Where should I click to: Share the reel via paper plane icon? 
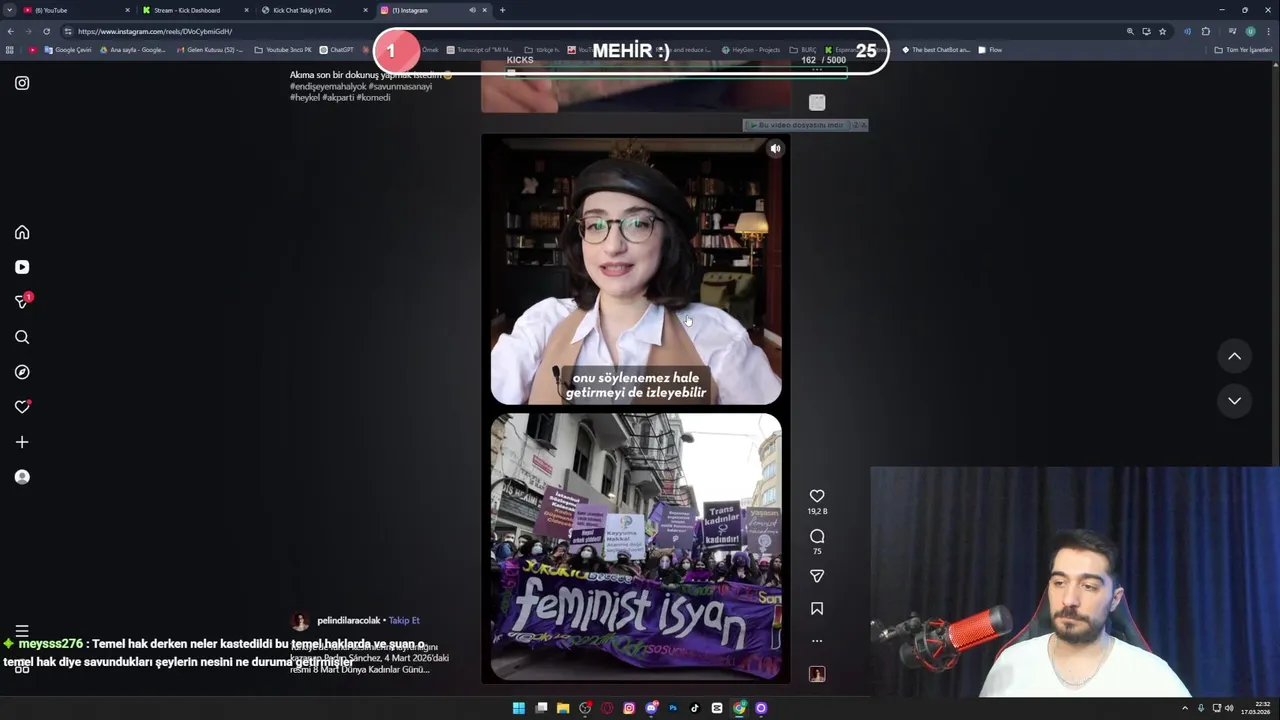coord(817,576)
